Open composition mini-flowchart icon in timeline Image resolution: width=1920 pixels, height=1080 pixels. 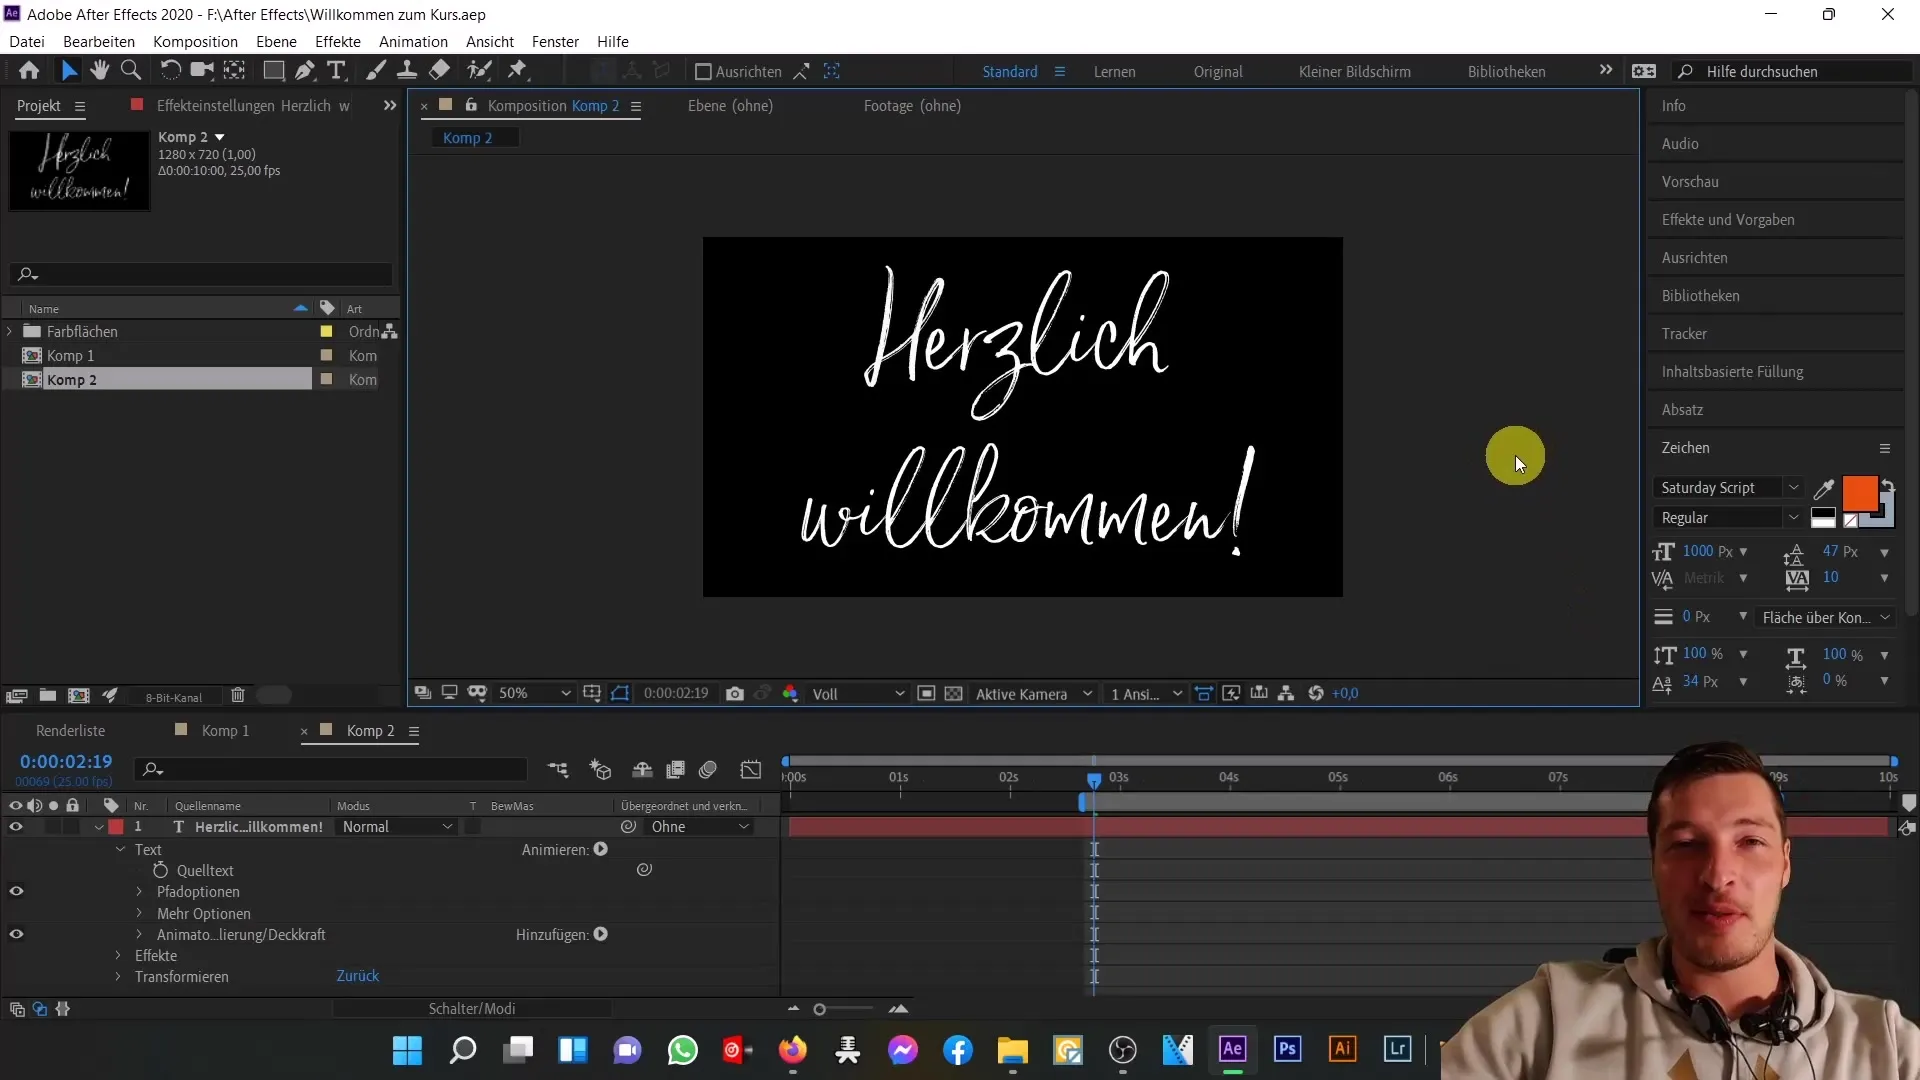(x=558, y=769)
